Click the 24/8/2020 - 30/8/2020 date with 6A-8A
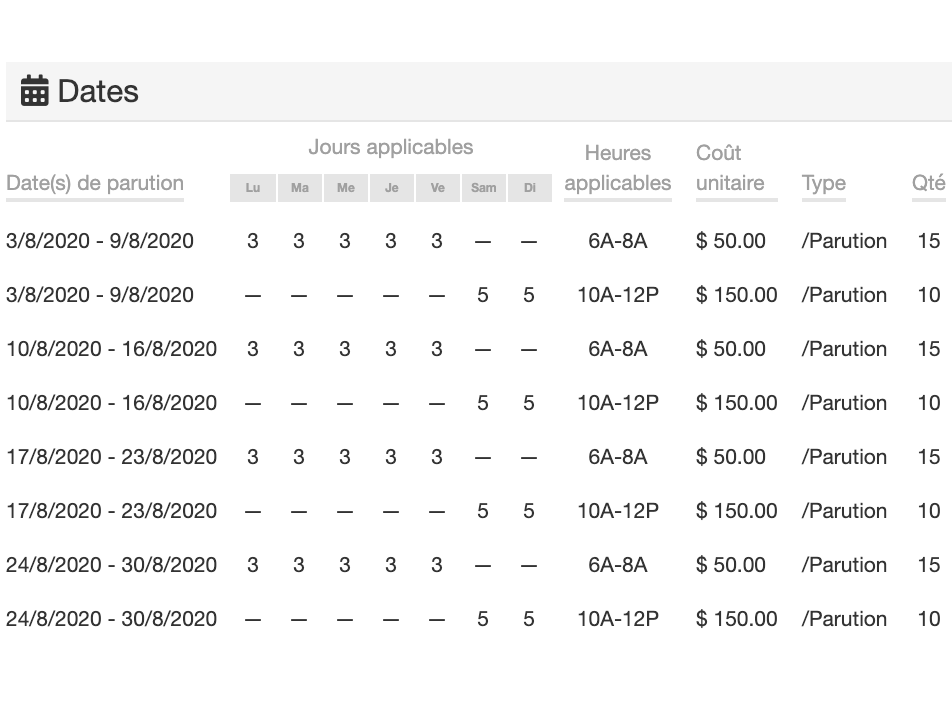The width and height of the screenshot is (952, 708). pyautogui.click(x=111, y=565)
